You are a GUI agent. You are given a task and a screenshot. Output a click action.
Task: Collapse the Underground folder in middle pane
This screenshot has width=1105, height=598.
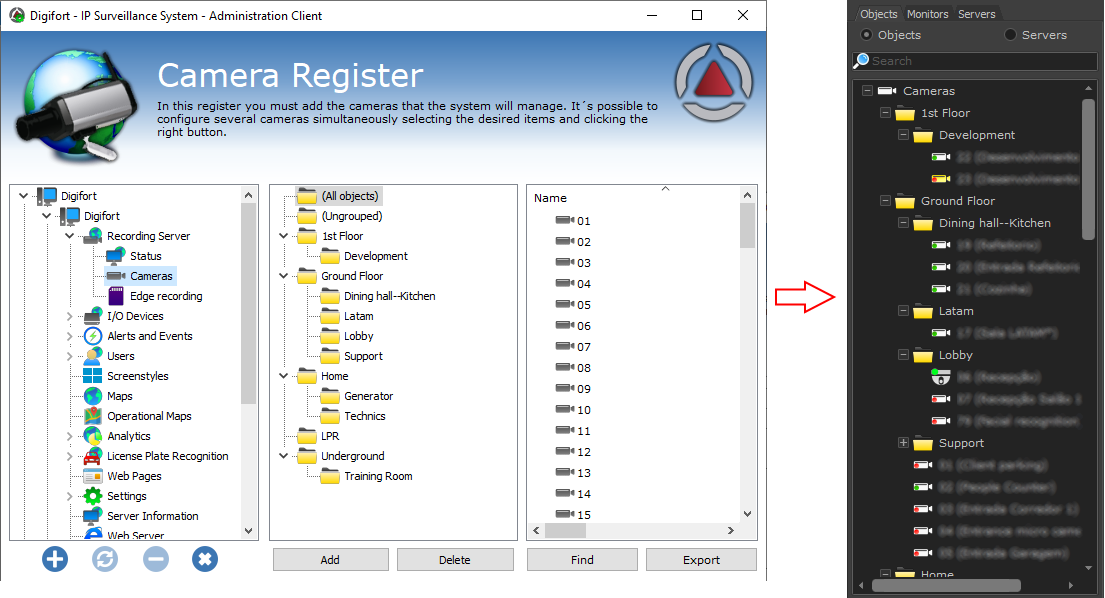pos(283,456)
